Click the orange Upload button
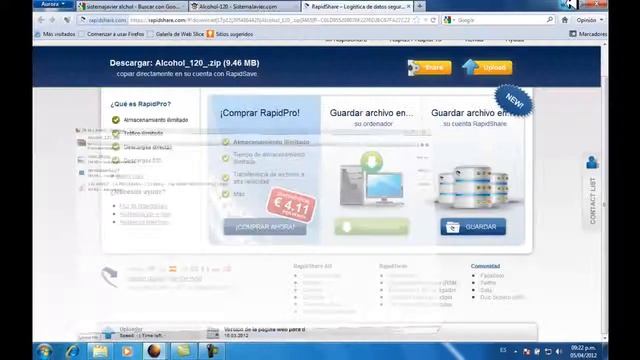Image resolution: width=640 pixels, height=360 pixels. click(x=488, y=67)
